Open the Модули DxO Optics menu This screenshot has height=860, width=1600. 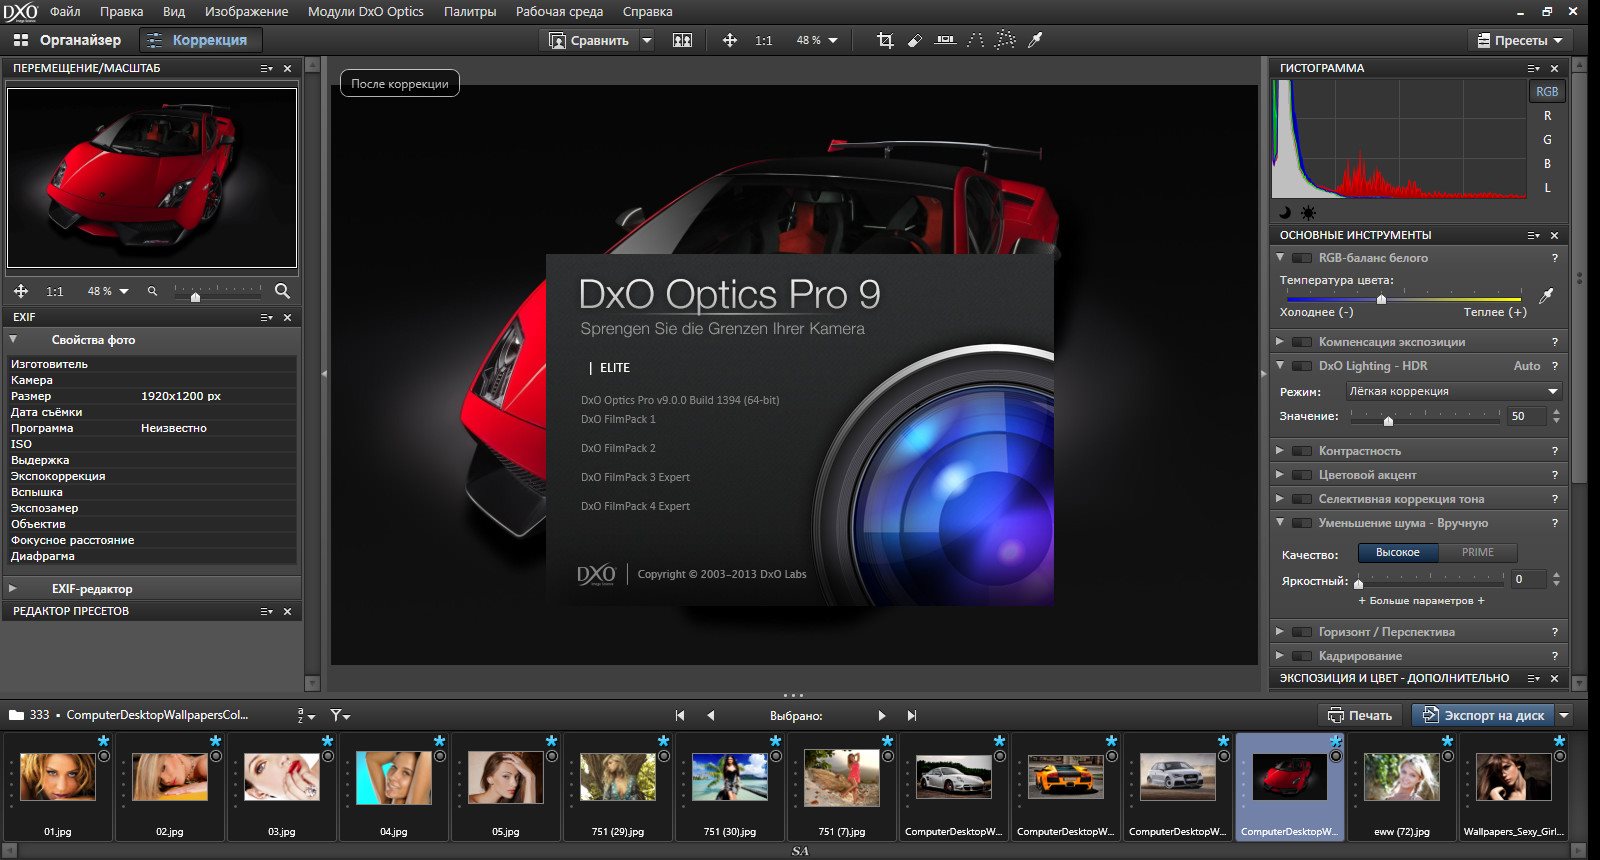tap(365, 12)
